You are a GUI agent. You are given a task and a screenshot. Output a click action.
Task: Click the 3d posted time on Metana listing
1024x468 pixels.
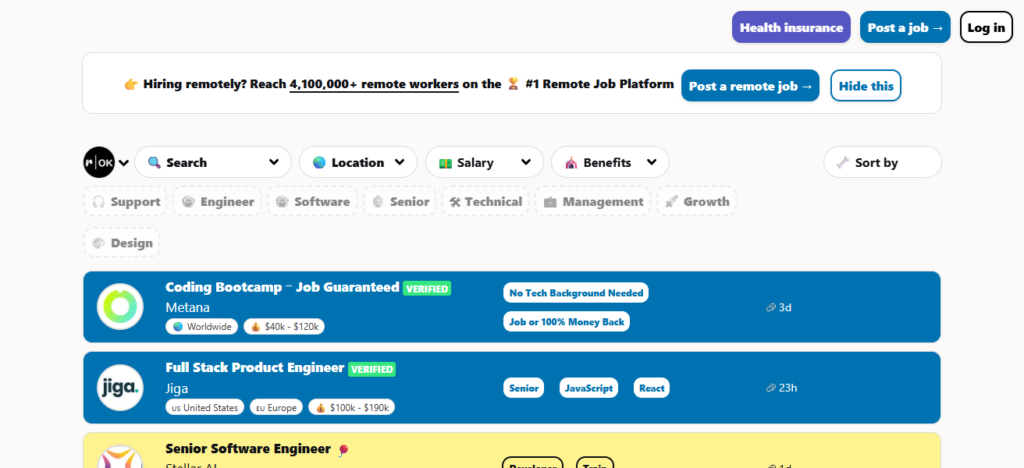click(785, 307)
